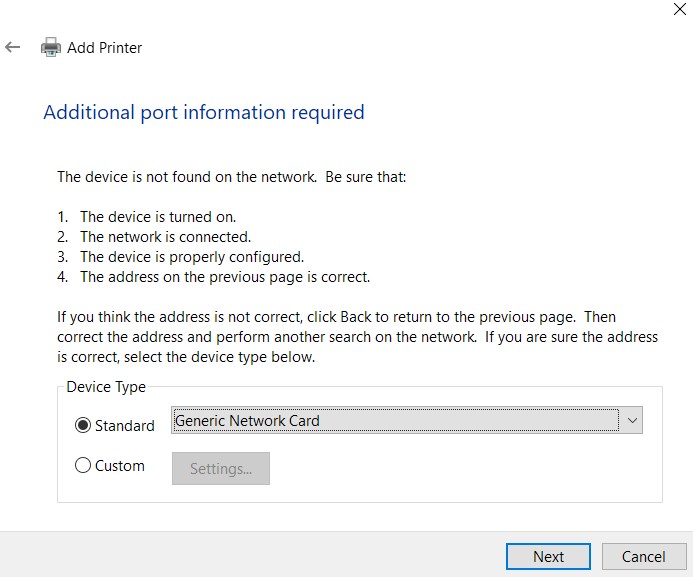Click 'The address on the previous page' line
The image size is (693, 577).
[225, 277]
